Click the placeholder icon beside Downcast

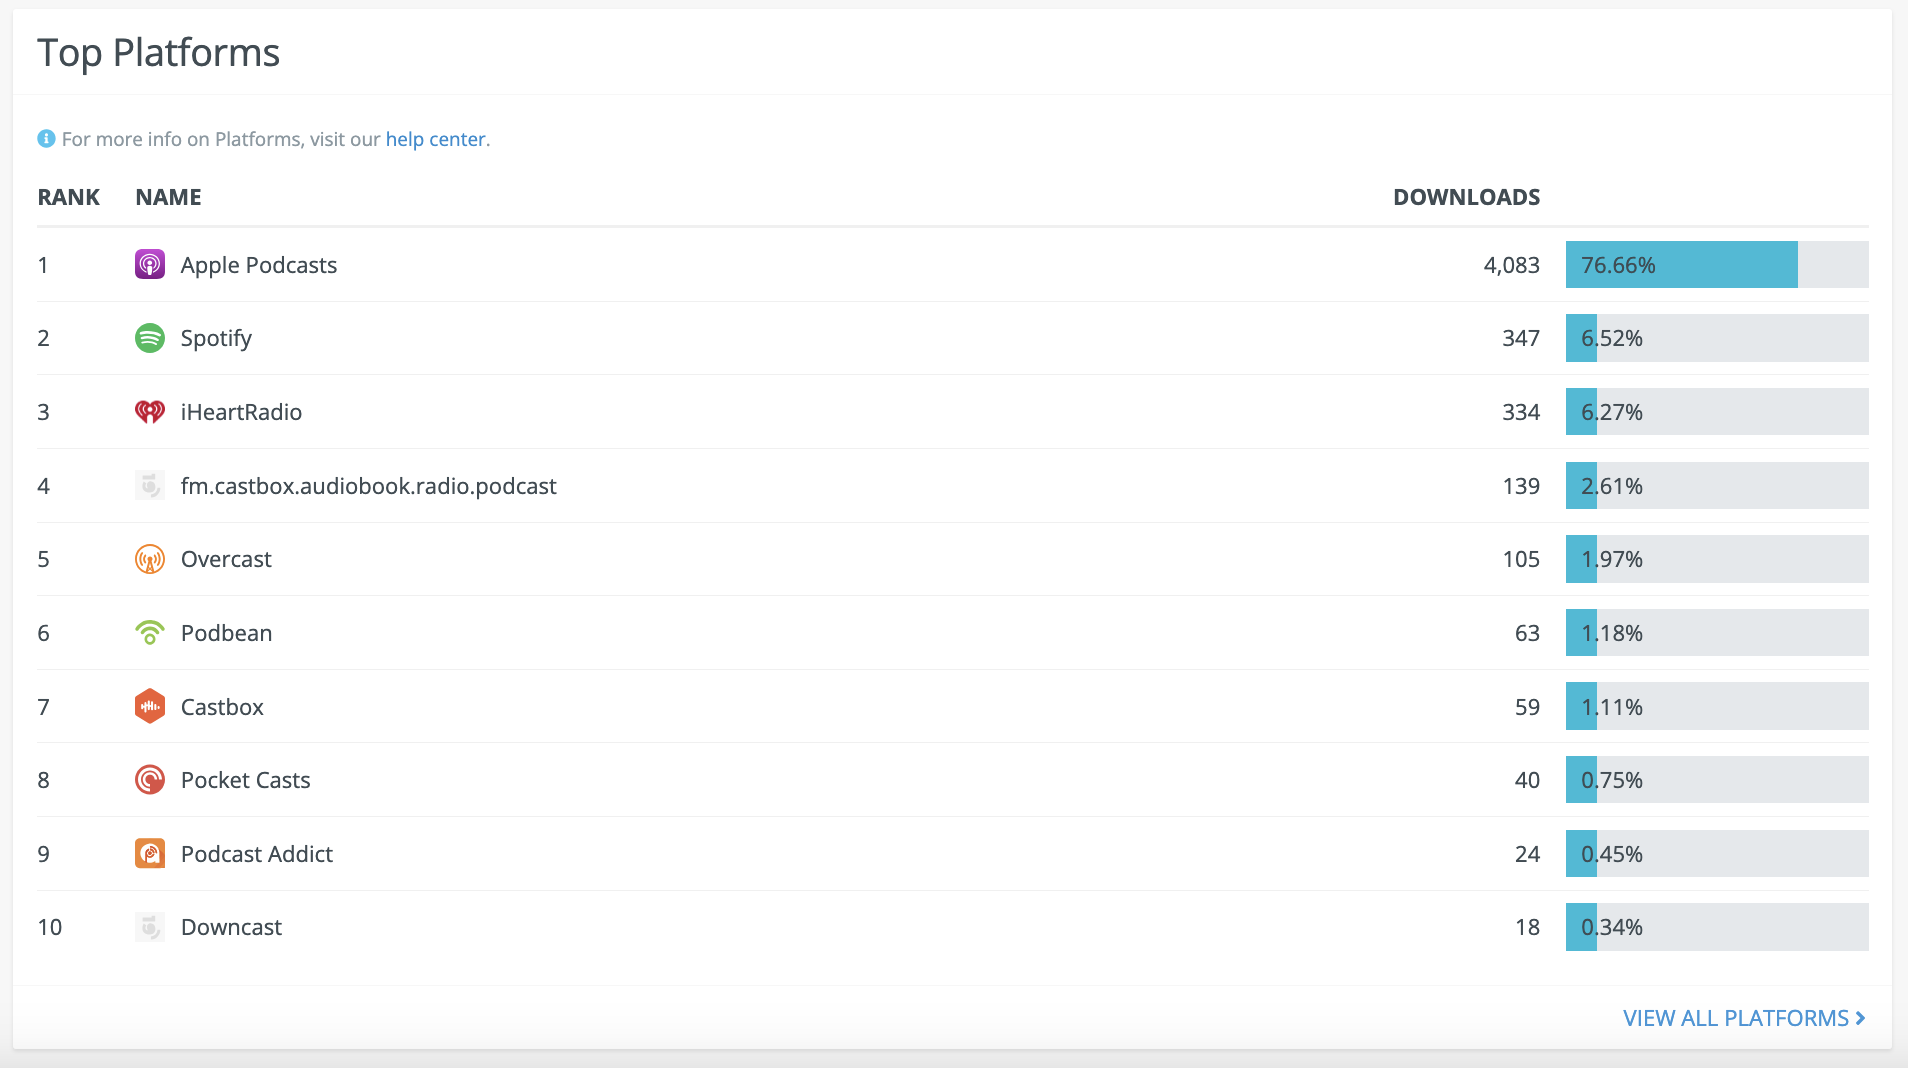pyautogui.click(x=150, y=927)
